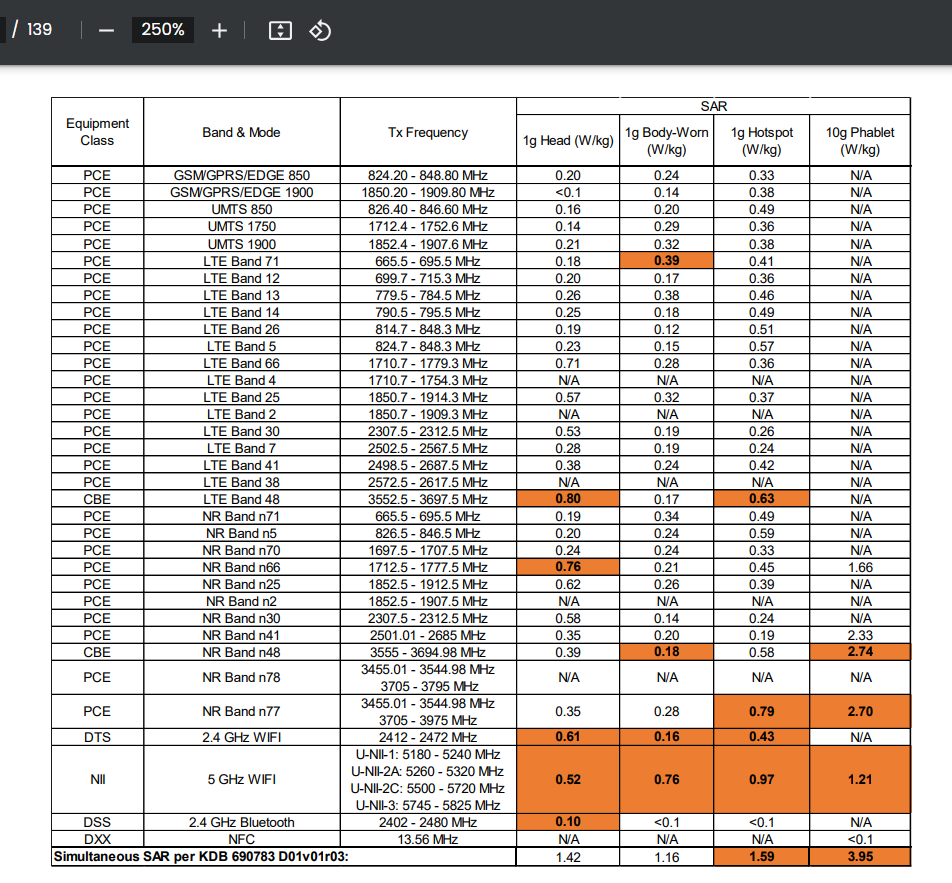
Task: Click the fit to page icon
Action: click(280, 30)
